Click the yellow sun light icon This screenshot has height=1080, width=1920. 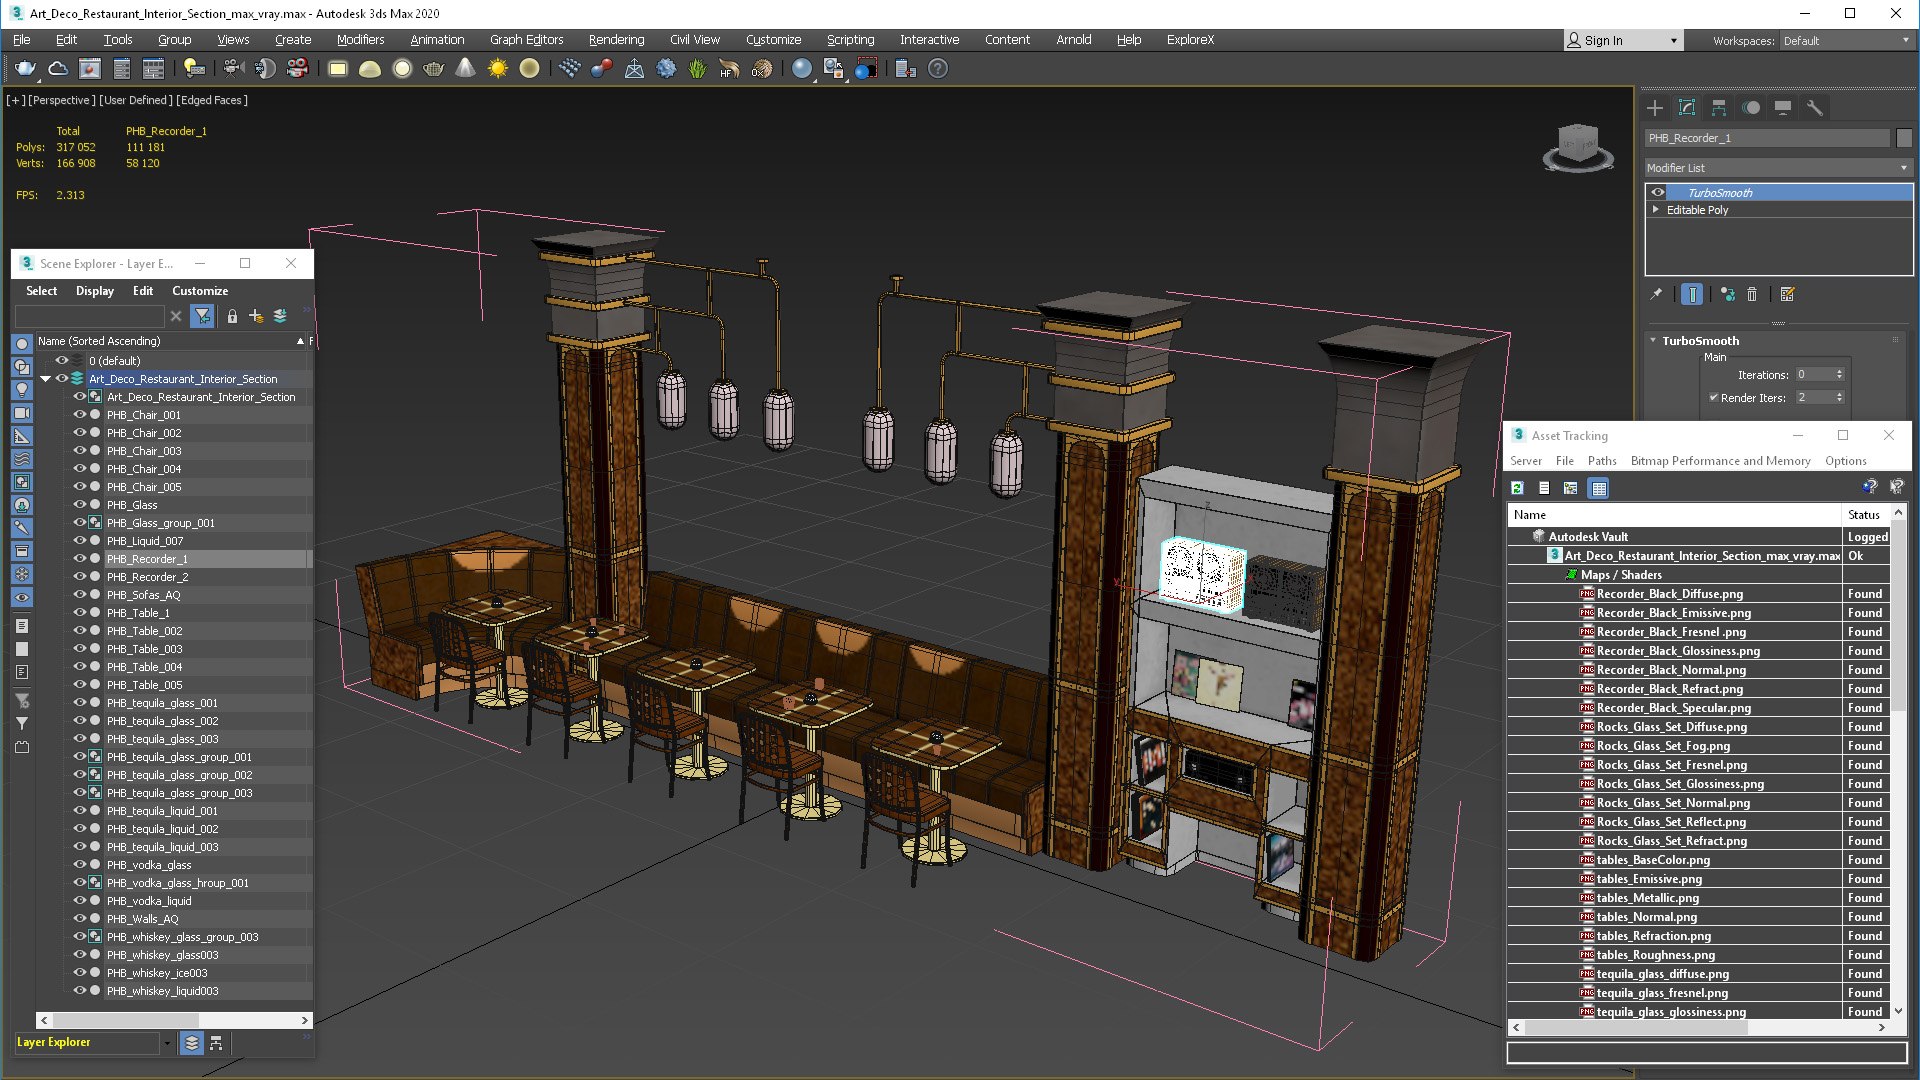(x=497, y=69)
